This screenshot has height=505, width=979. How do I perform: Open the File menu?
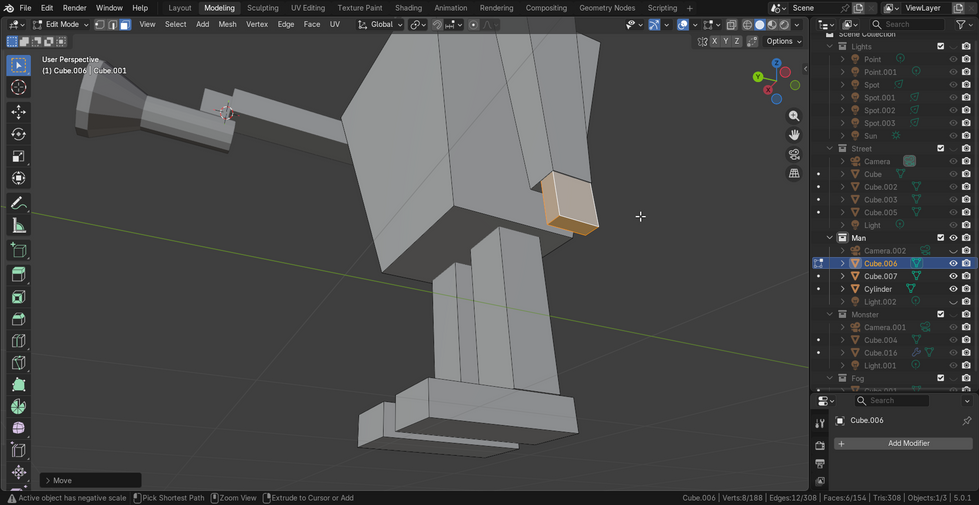pos(26,8)
